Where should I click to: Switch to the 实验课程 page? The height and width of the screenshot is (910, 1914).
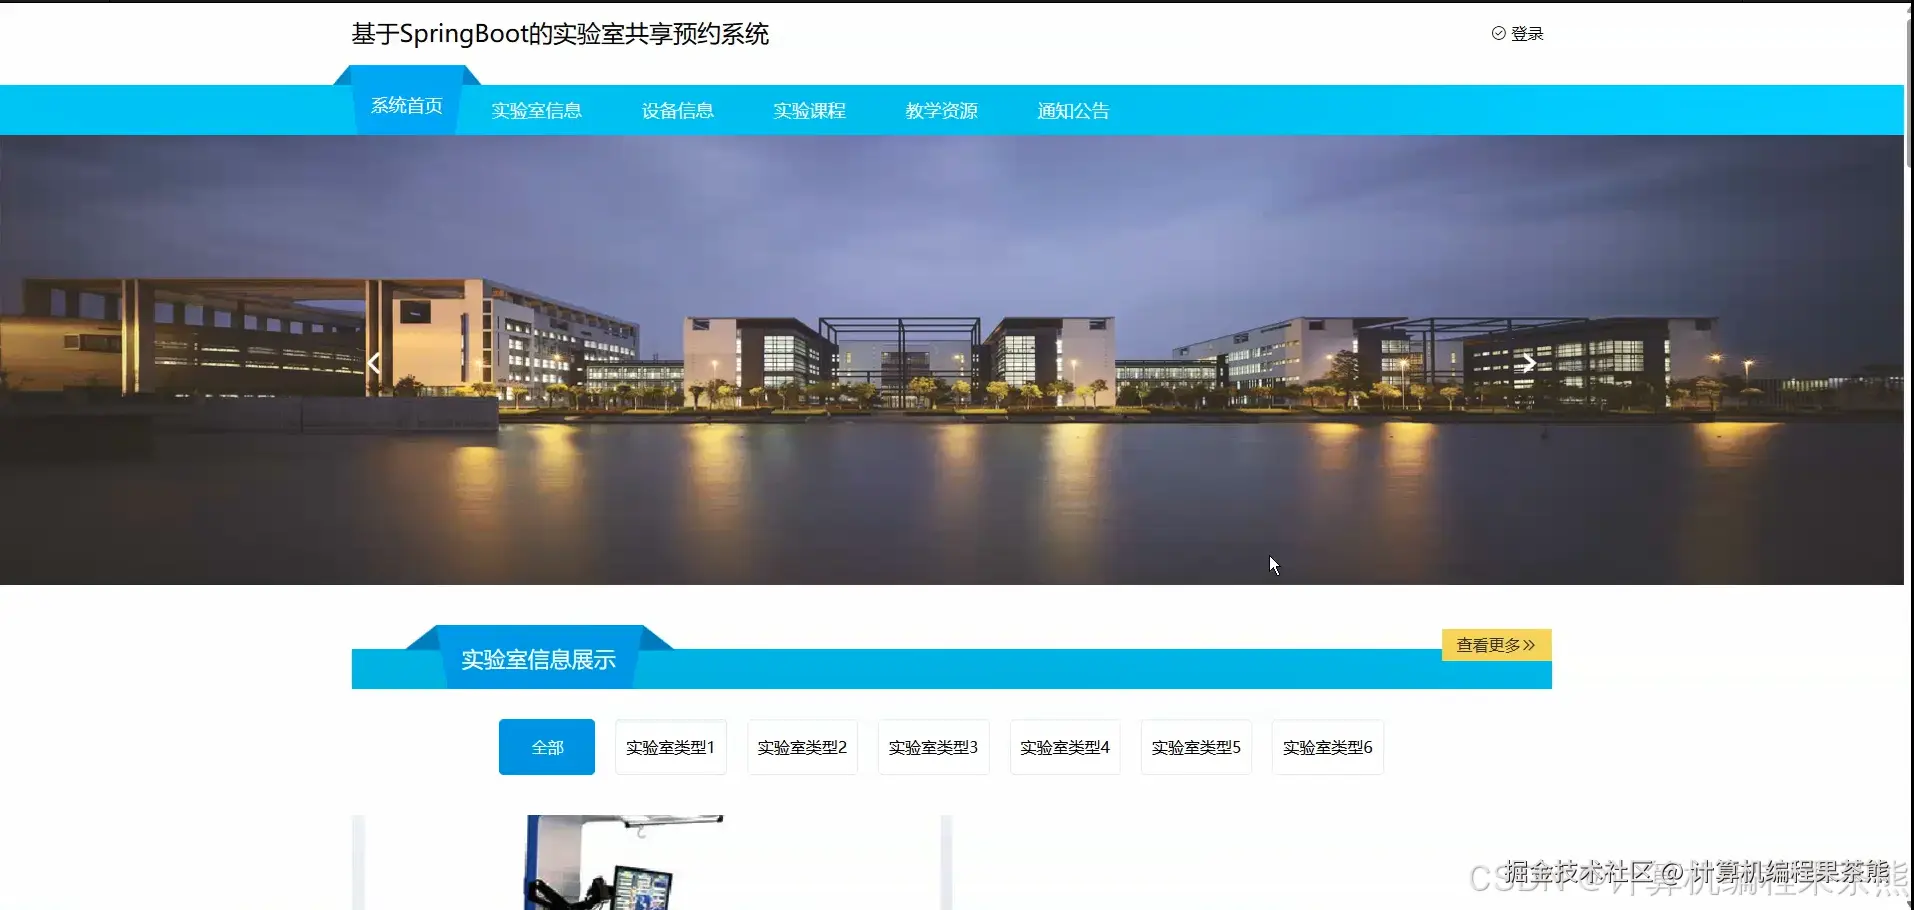(x=809, y=110)
